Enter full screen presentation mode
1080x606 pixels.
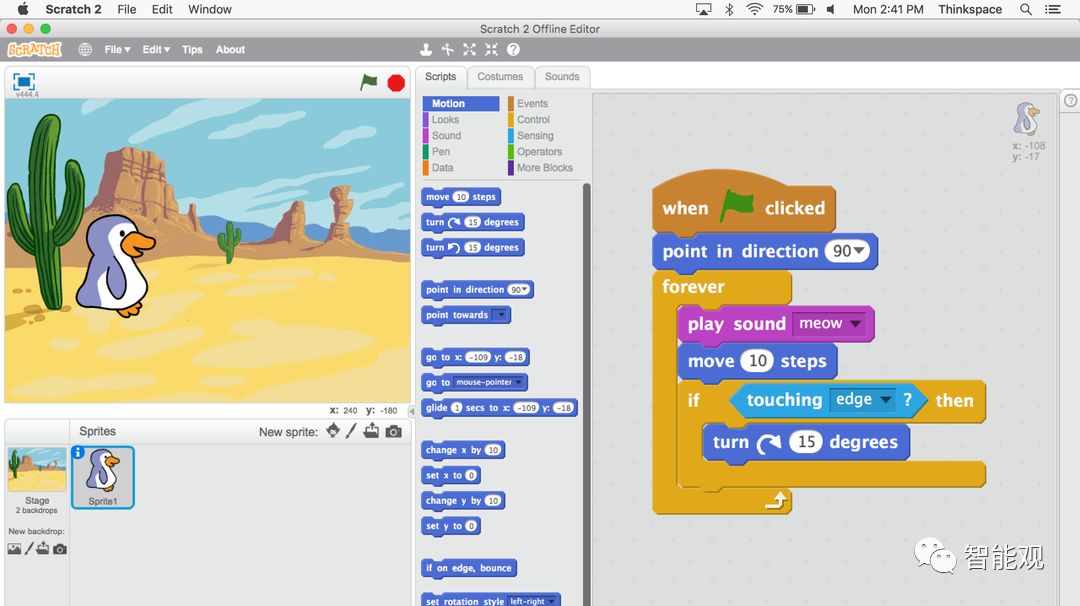pos(24,81)
